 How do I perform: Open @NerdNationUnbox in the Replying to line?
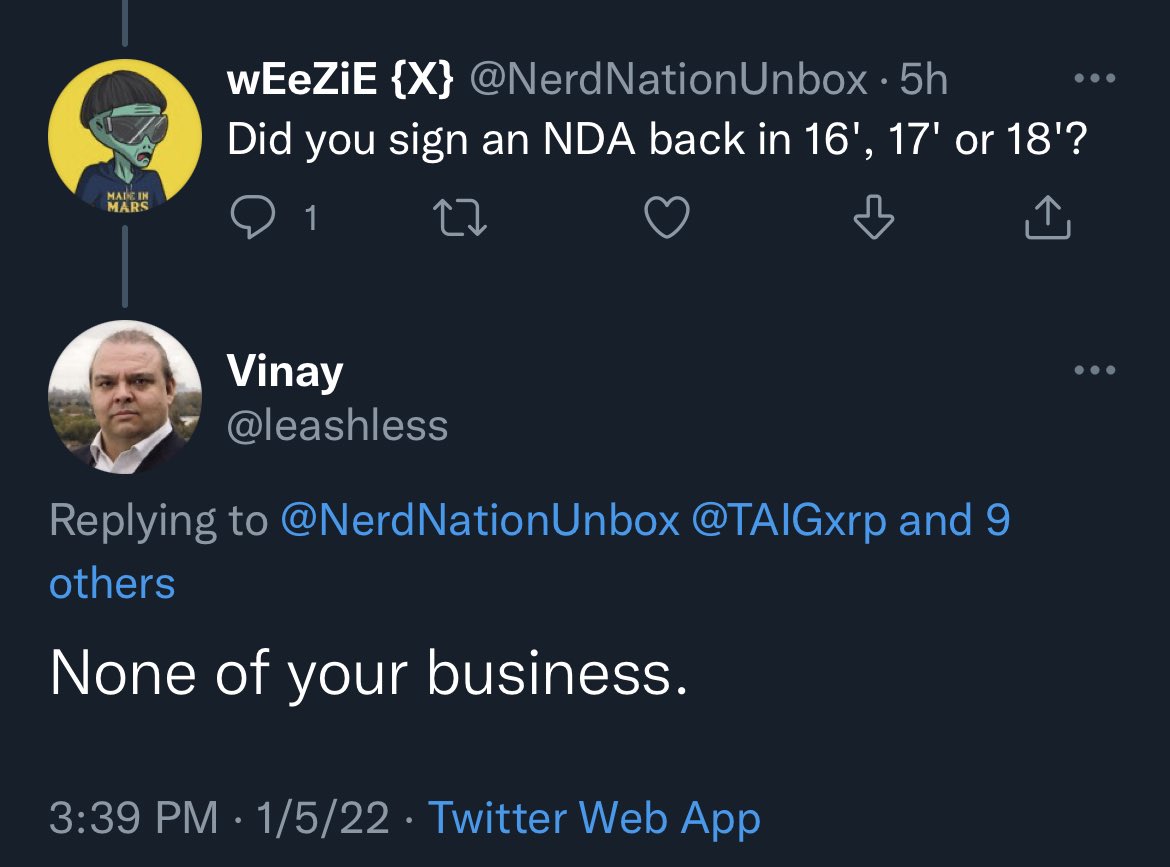click(x=481, y=520)
